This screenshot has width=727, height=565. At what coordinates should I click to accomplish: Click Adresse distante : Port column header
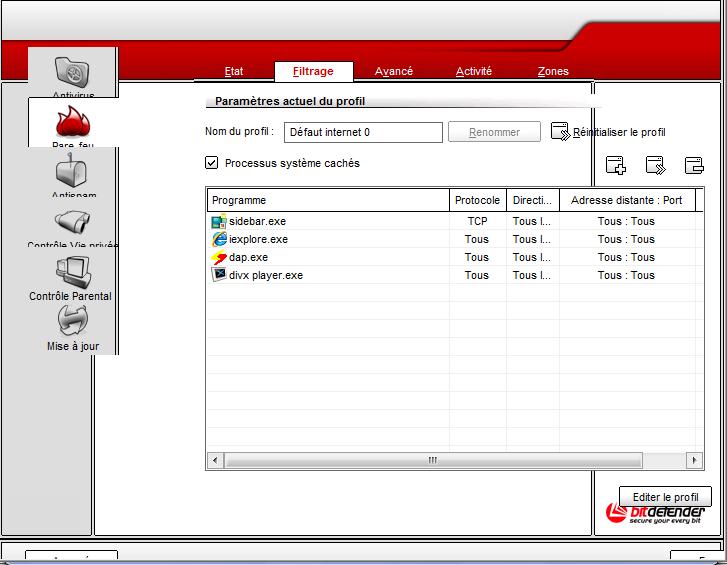627,200
